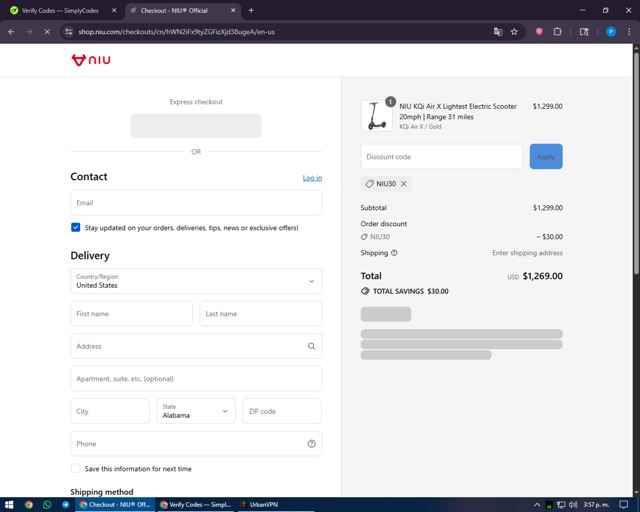Click the Phone field
The image size is (640, 512).
pos(196,444)
